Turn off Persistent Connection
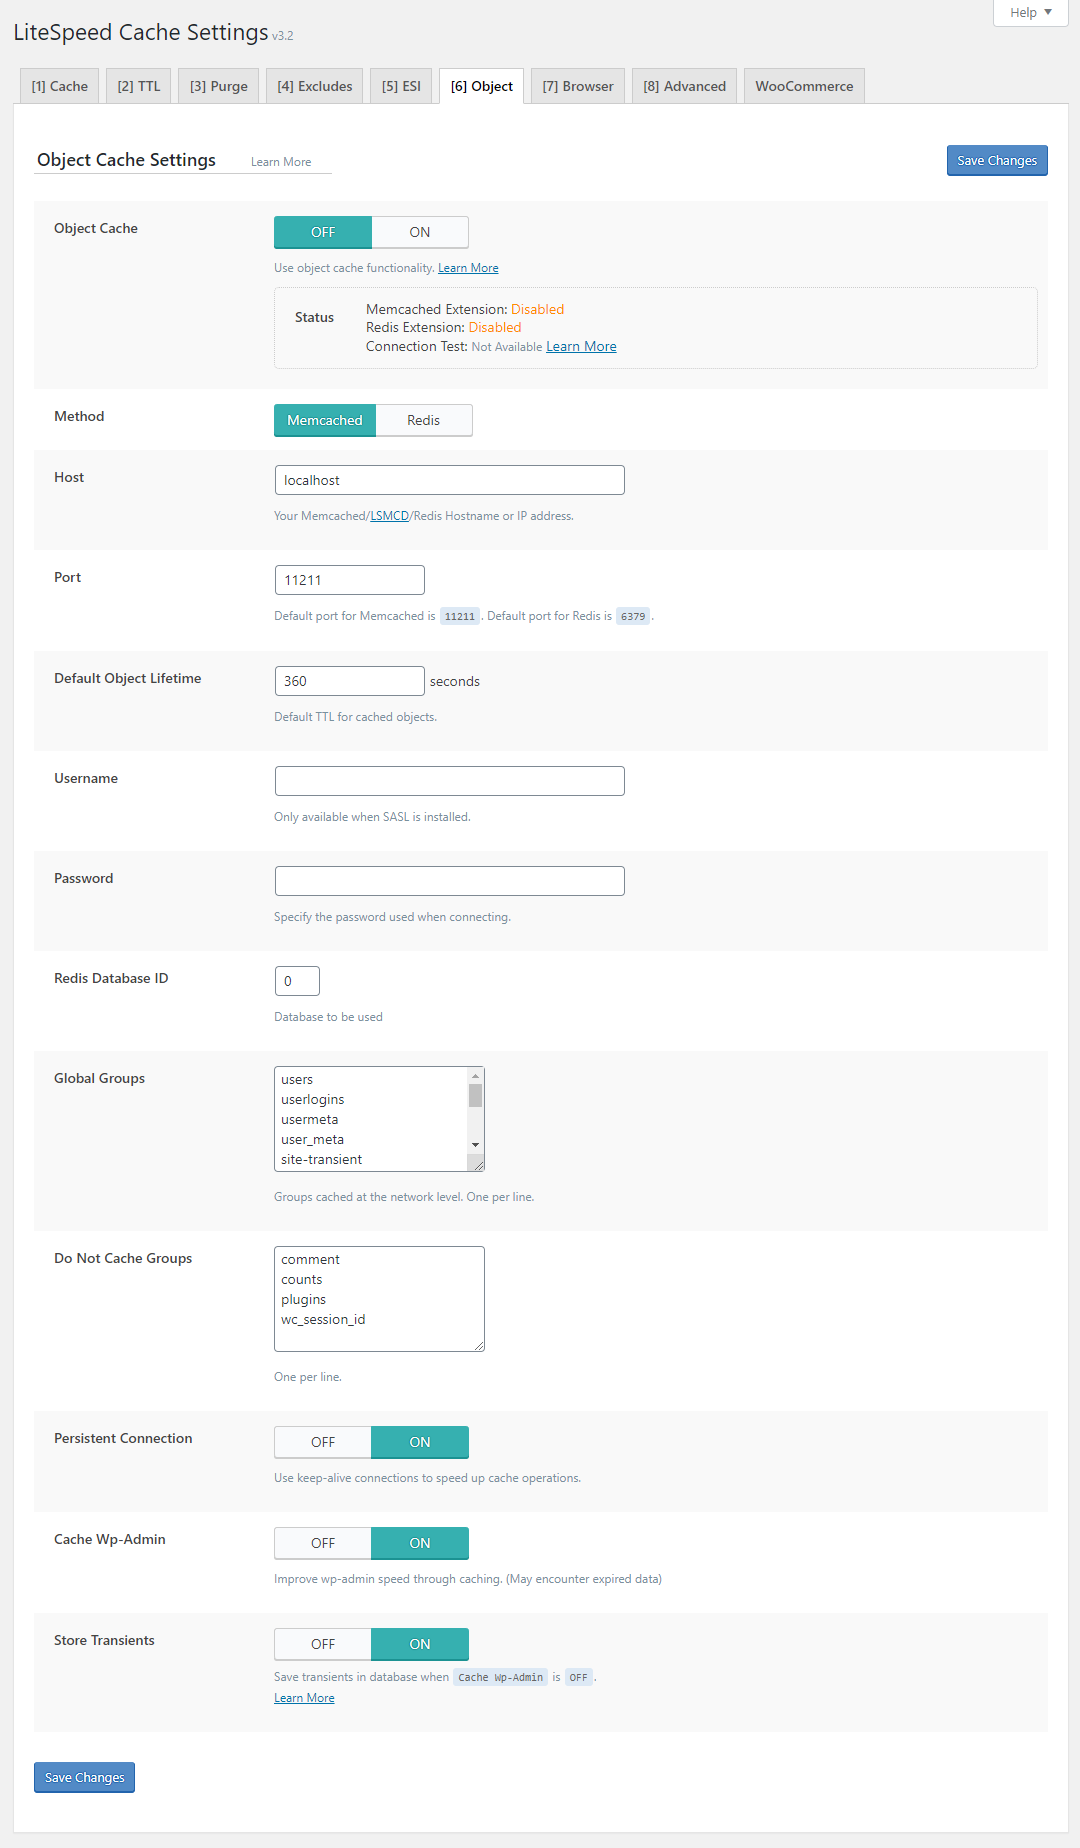 point(322,1442)
